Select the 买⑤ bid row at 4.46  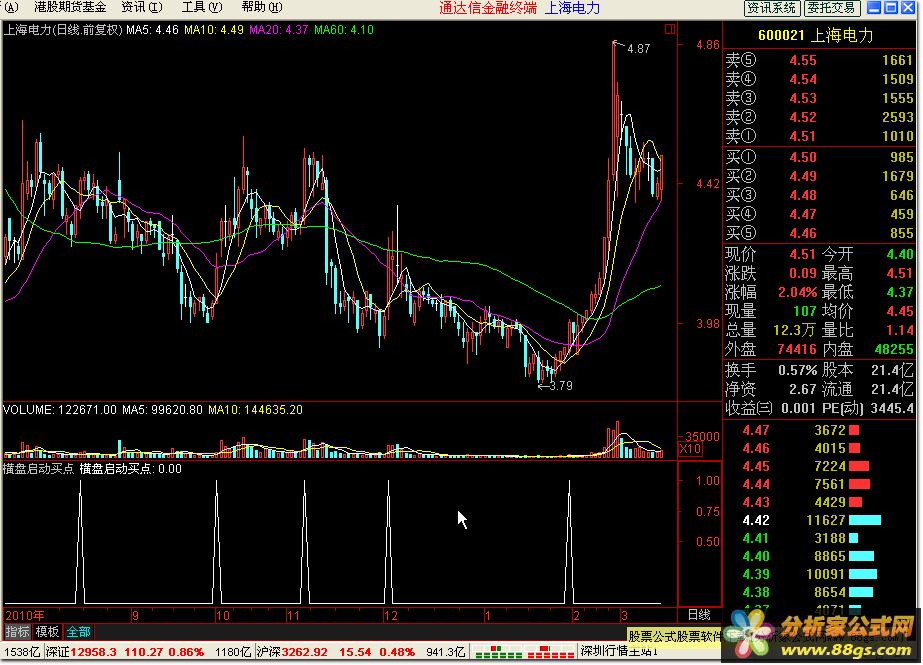pyautogui.click(x=819, y=233)
